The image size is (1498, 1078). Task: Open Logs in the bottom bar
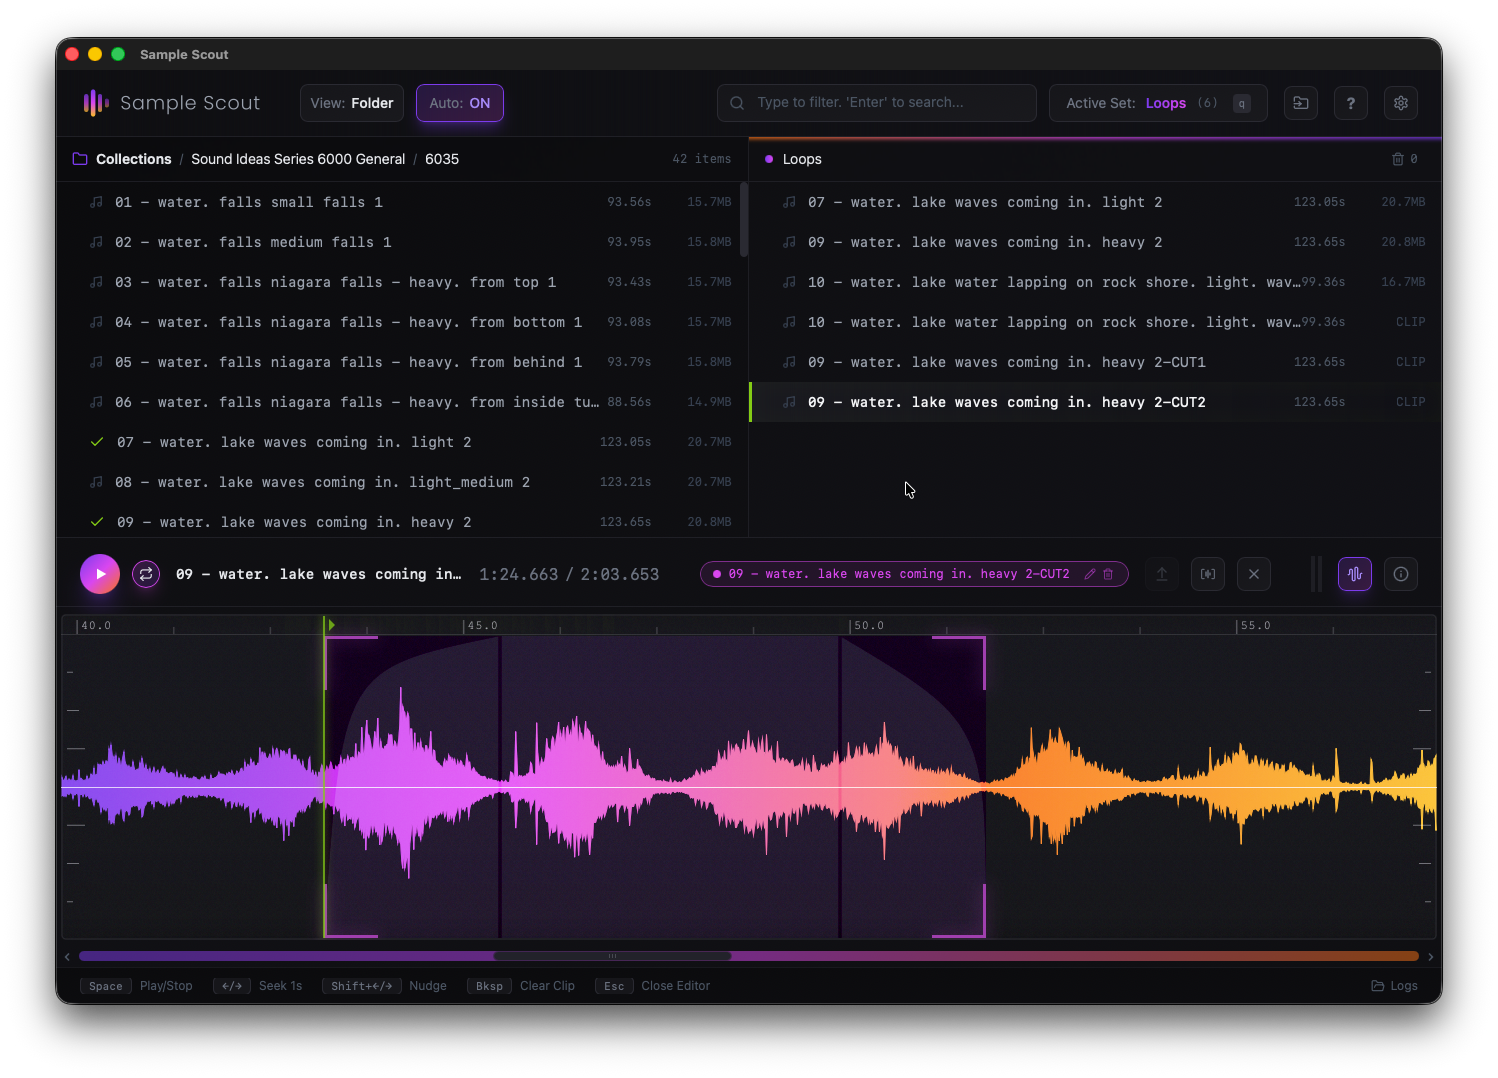pos(1395,986)
